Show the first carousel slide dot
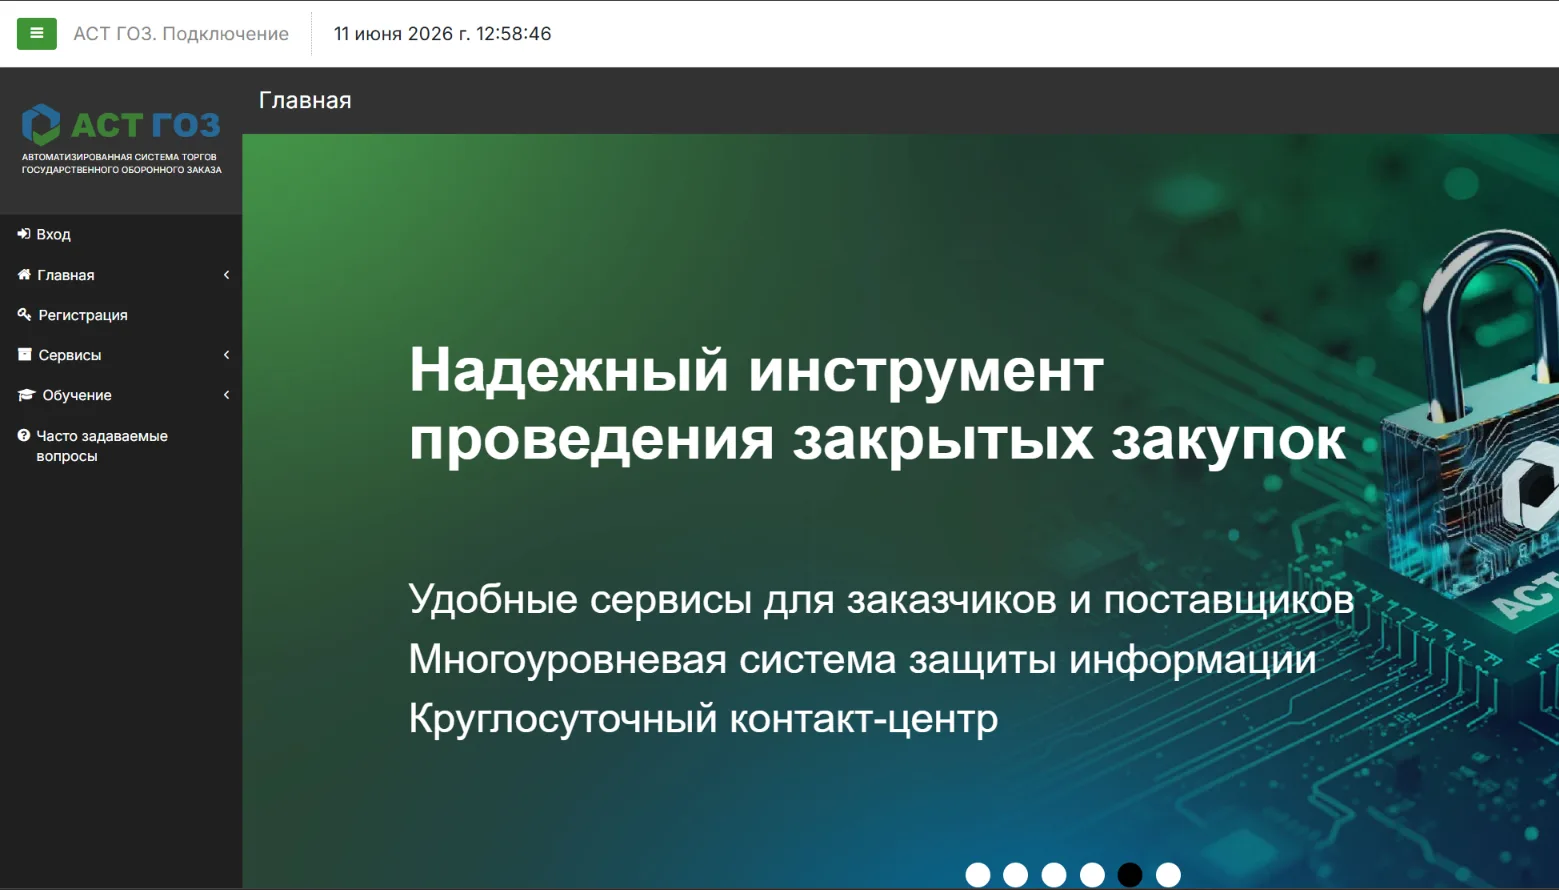The width and height of the screenshot is (1559, 890). point(978,875)
